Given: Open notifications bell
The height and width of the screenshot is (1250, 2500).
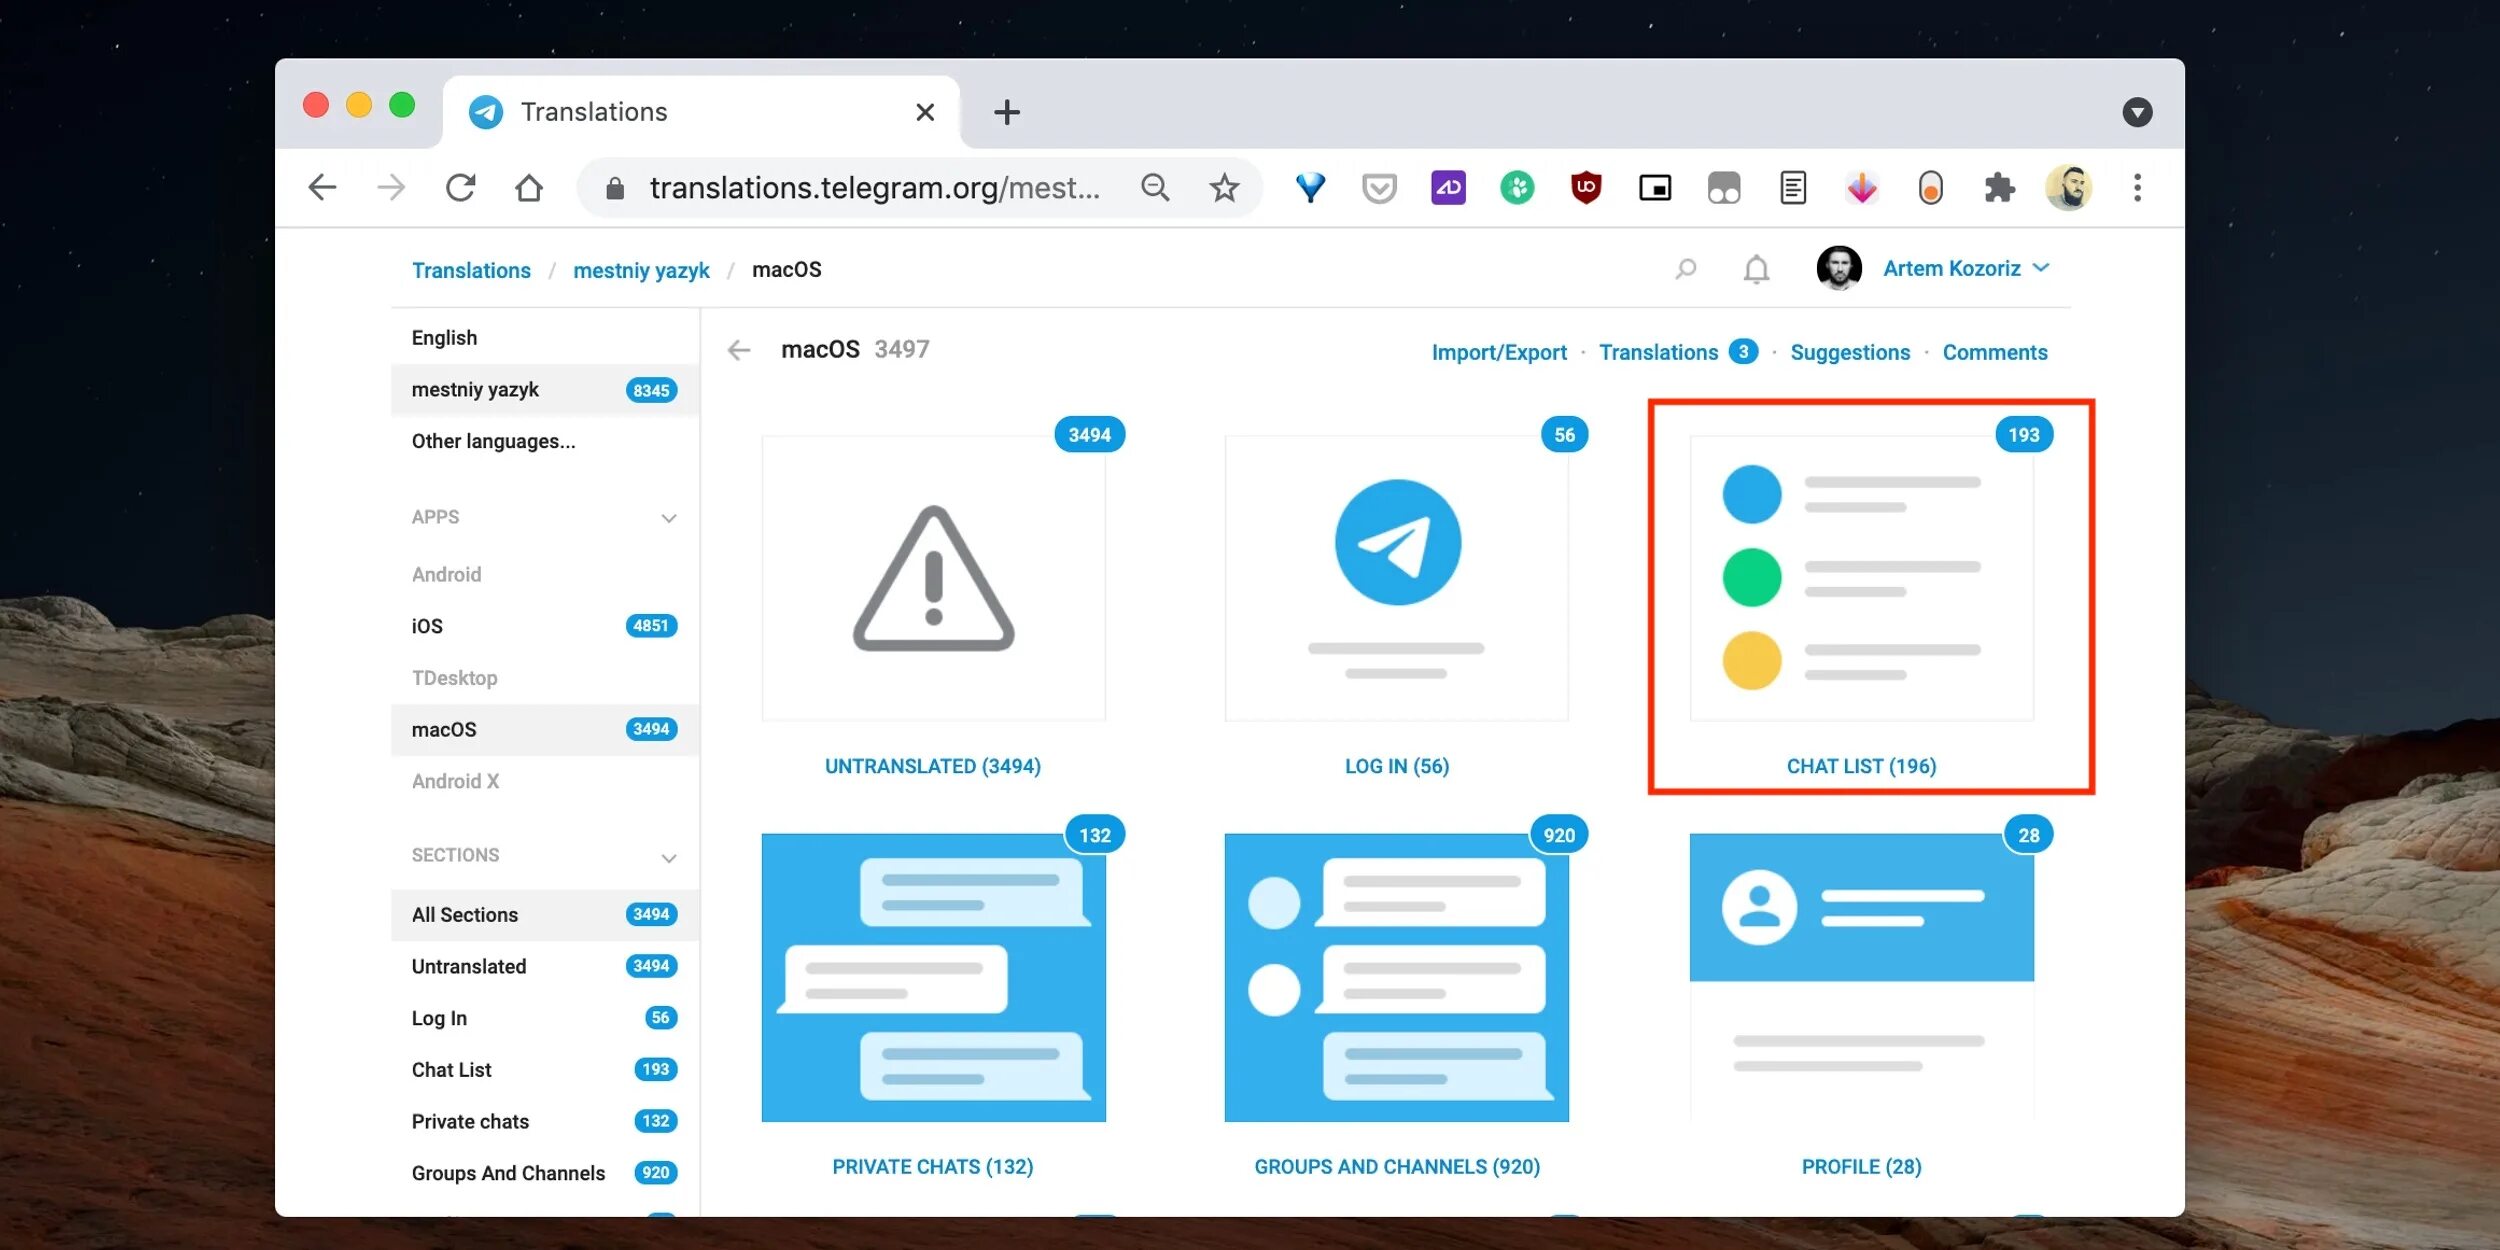Looking at the screenshot, I should point(1756,269).
